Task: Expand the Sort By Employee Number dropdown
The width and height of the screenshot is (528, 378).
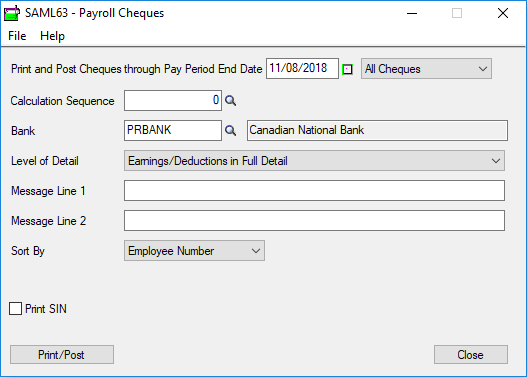Action: 194,250
